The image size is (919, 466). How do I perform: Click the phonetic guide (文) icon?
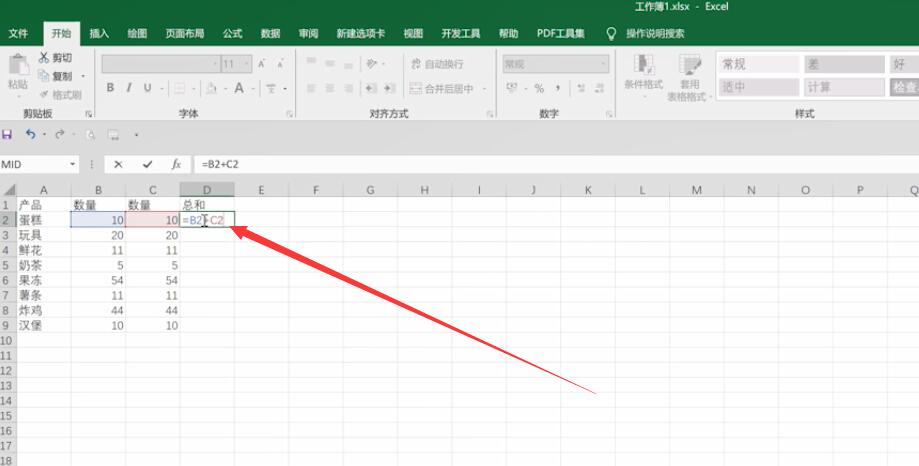(271, 89)
